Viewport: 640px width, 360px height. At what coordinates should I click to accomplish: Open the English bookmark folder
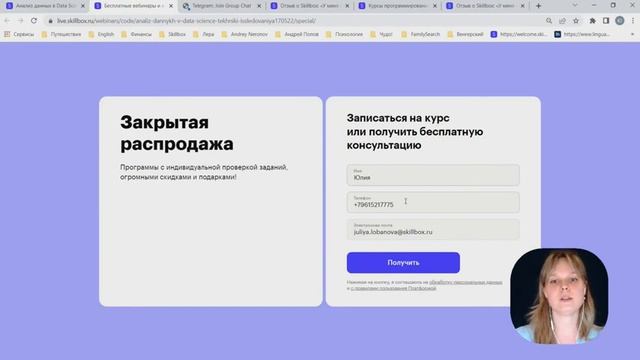point(101,34)
